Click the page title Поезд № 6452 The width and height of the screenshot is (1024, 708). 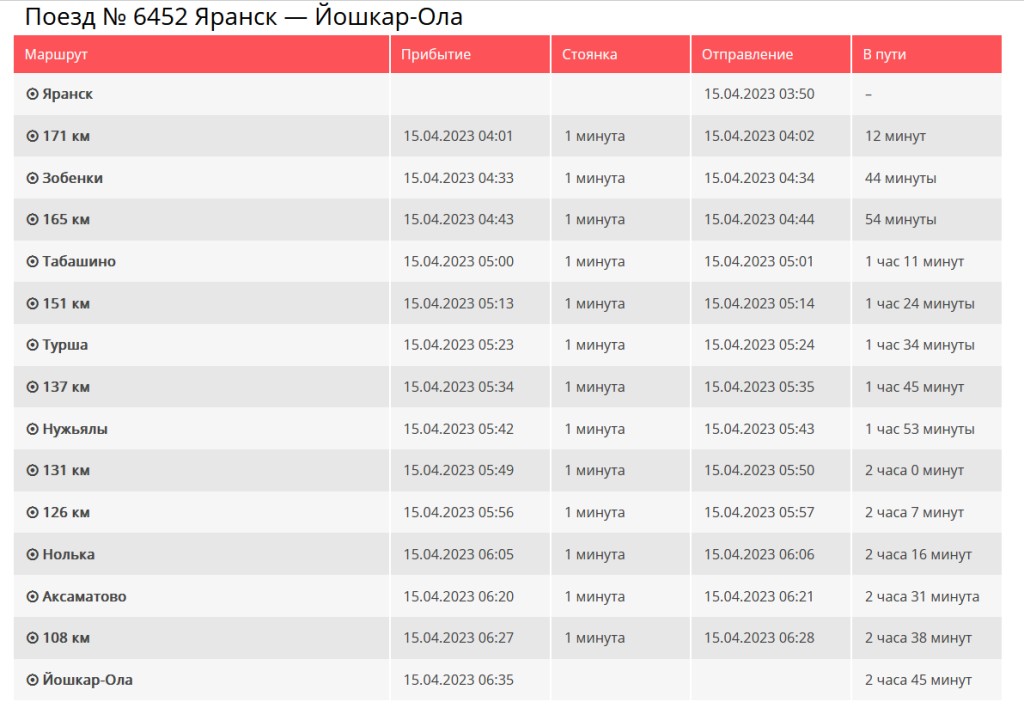(x=106, y=16)
